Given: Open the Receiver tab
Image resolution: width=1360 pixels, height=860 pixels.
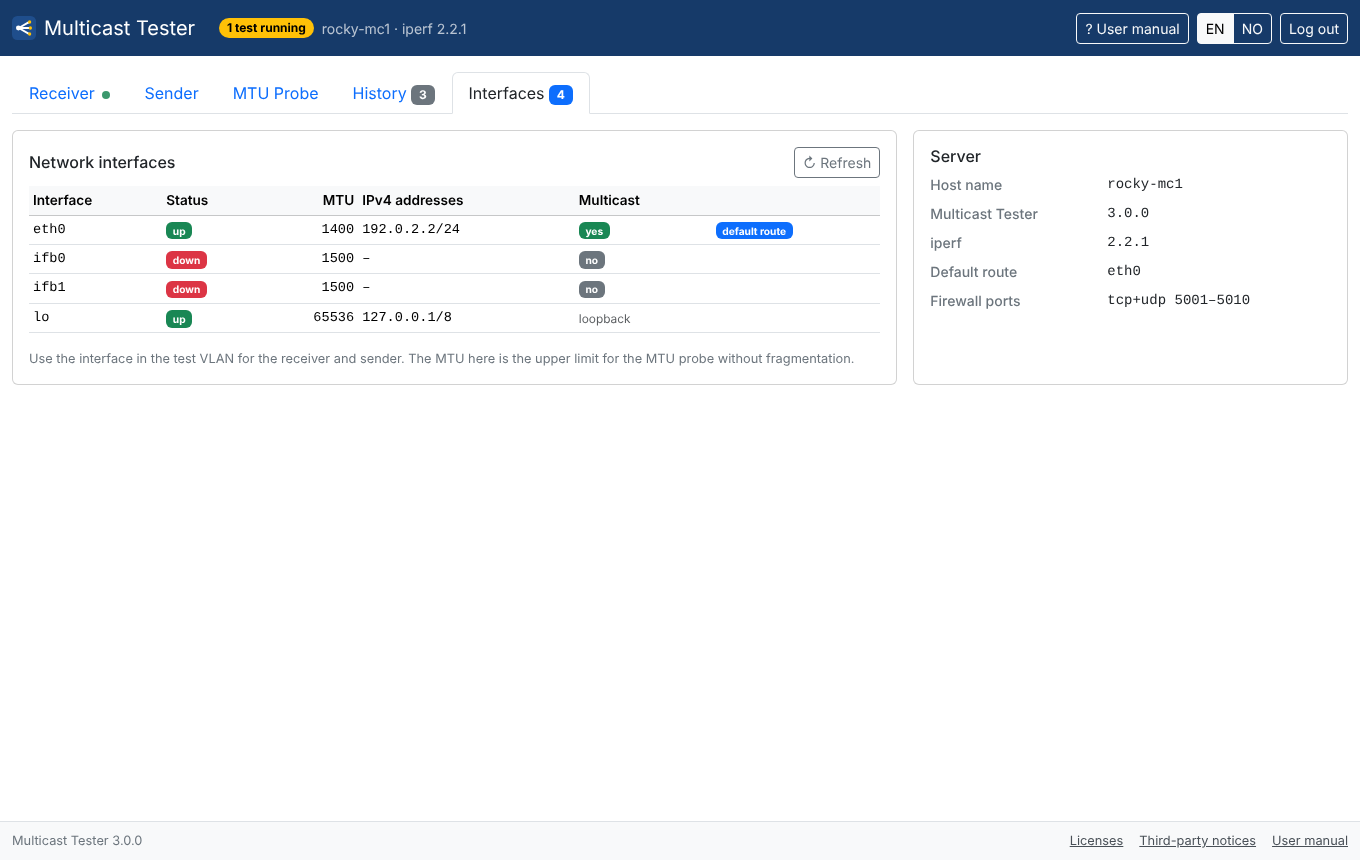Looking at the screenshot, I should point(70,93).
